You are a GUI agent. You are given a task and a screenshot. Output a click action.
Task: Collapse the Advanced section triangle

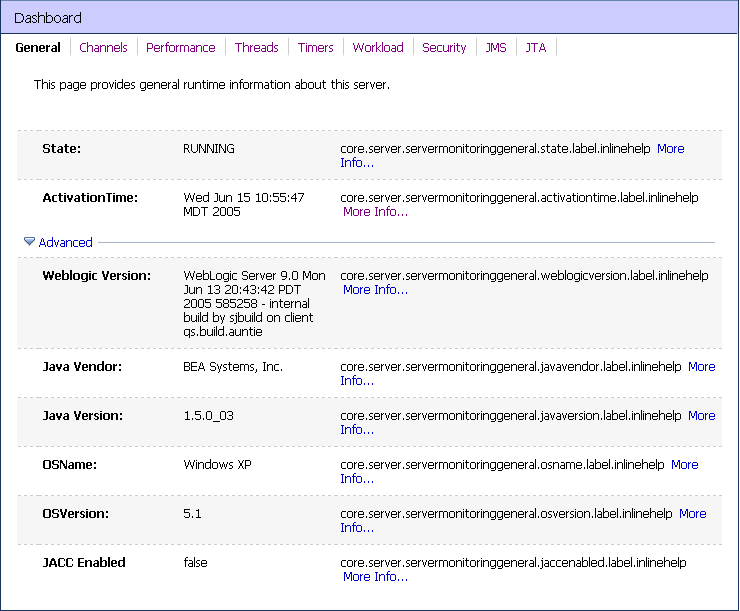pos(29,242)
